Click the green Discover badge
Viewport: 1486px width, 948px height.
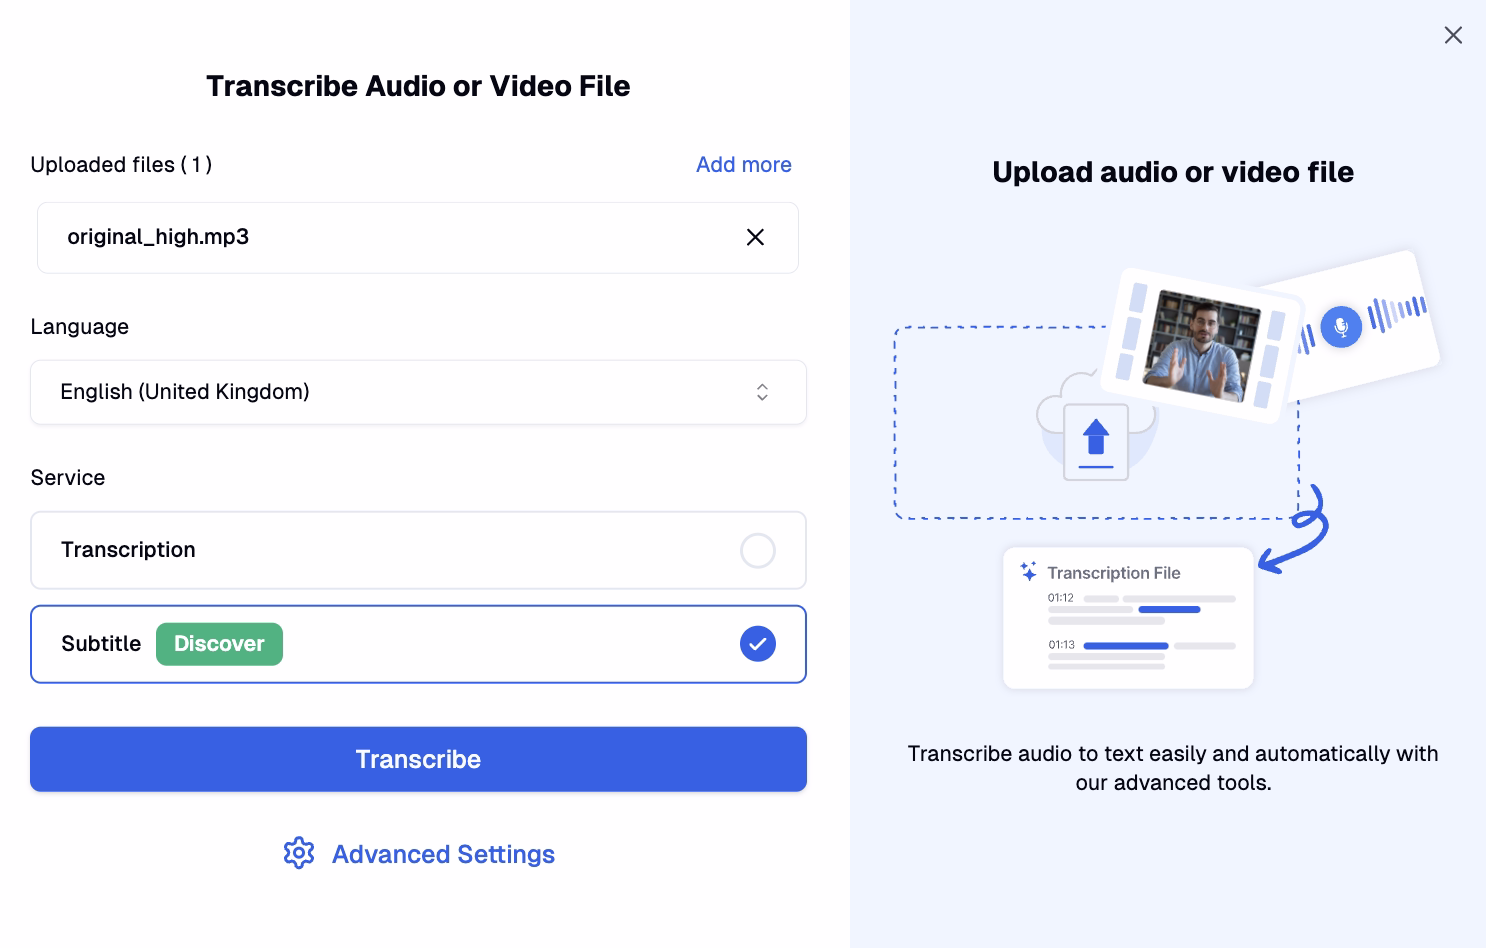tap(219, 644)
